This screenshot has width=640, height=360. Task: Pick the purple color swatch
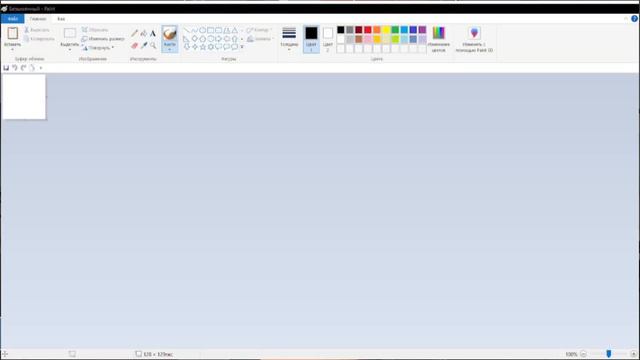coord(422,30)
